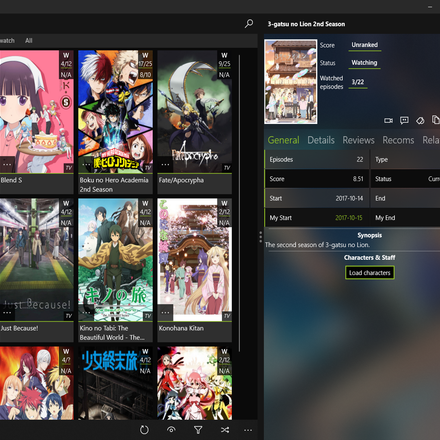Viewport: 440px width, 440px height.
Task: Open the filter funnel icon
Action: tap(198, 430)
